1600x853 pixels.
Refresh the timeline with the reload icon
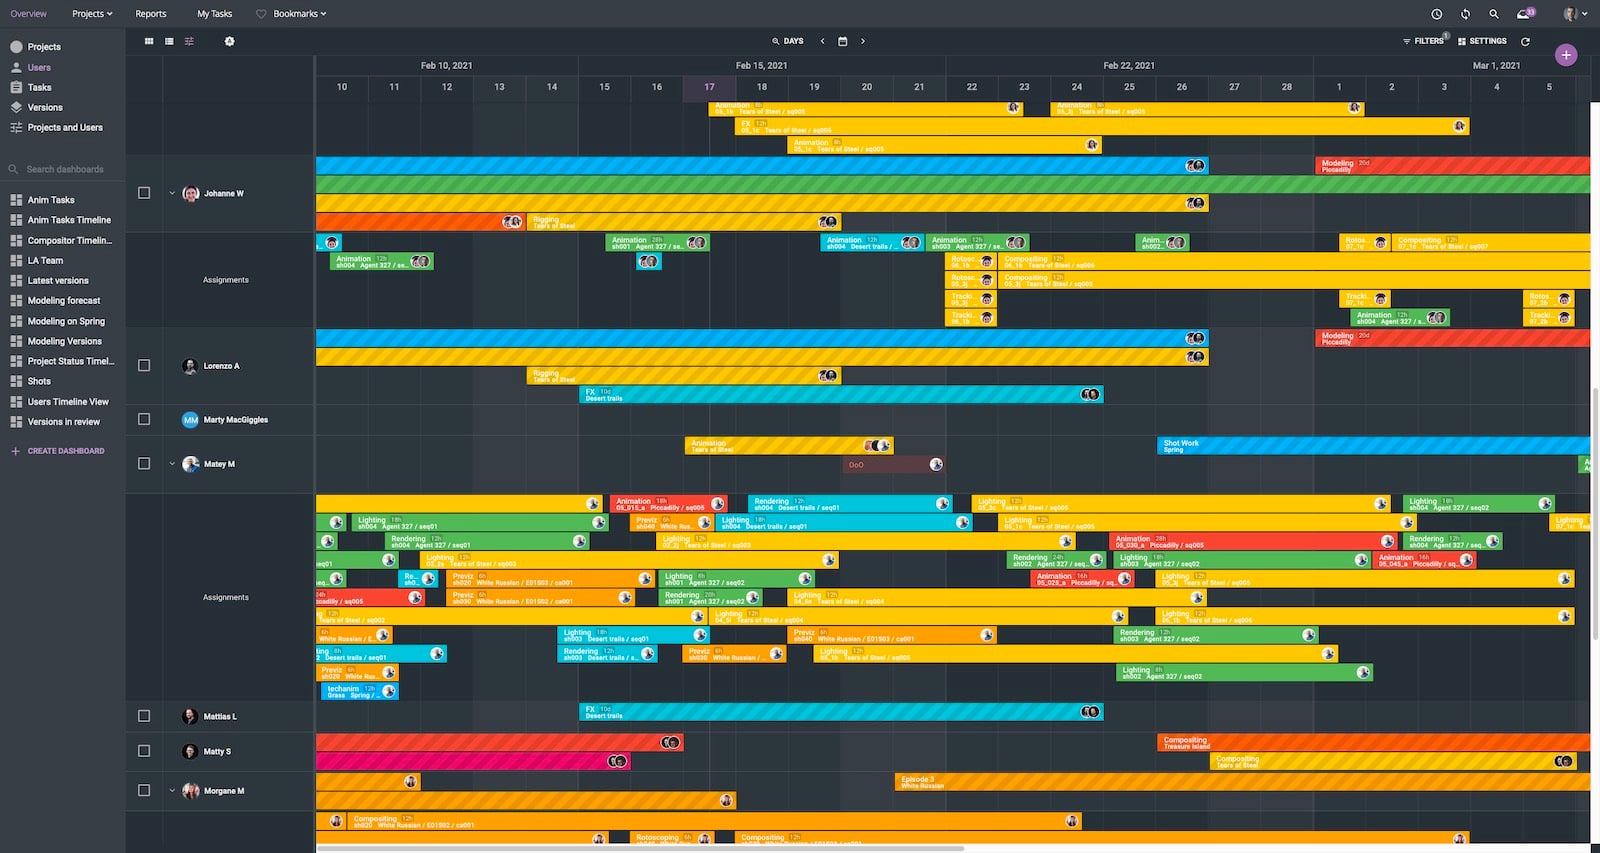1525,41
